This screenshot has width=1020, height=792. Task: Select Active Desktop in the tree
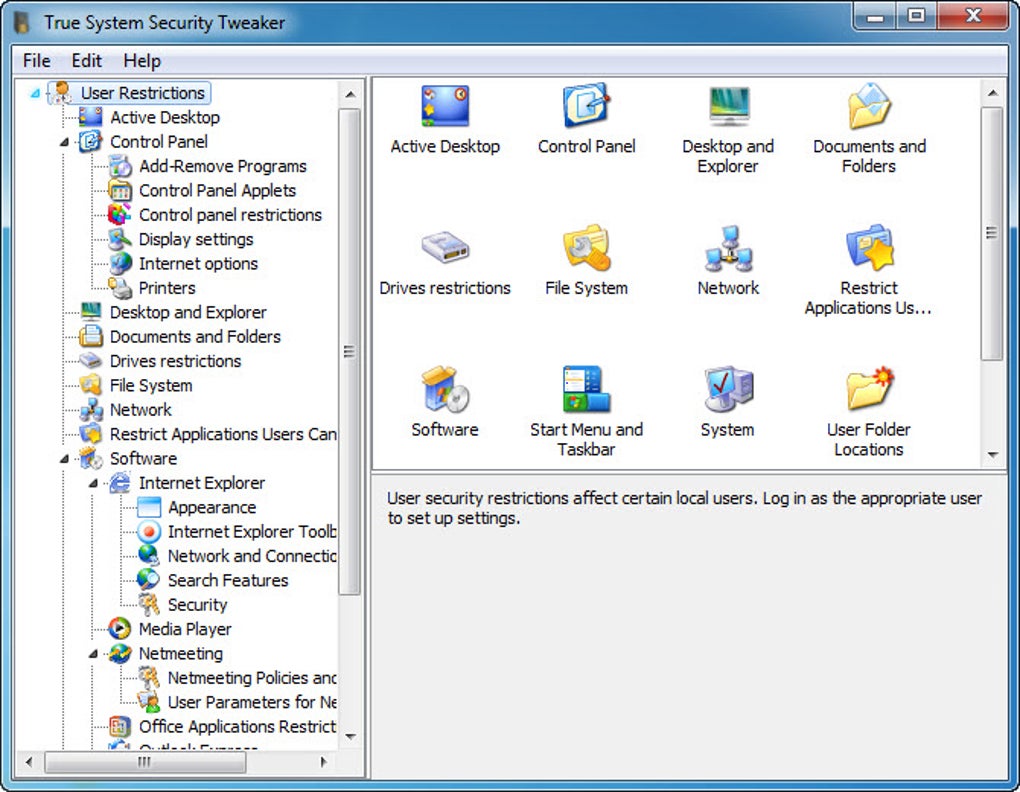[165, 118]
